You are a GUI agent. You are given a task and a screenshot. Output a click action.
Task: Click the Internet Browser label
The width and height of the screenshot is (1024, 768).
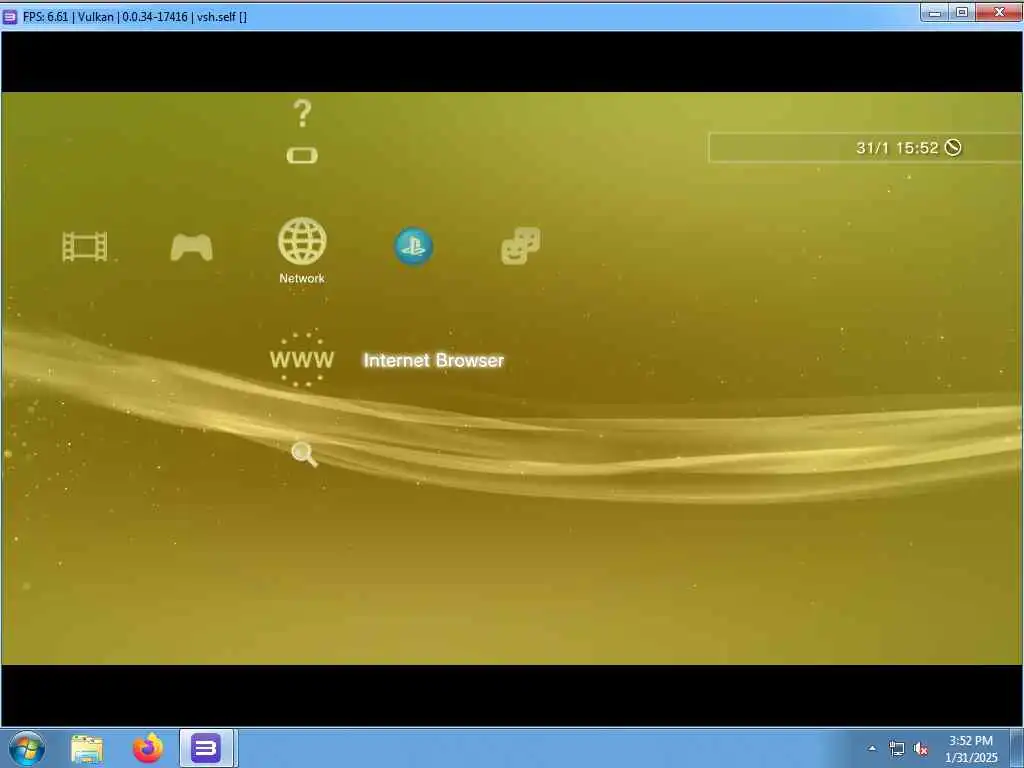(x=434, y=360)
